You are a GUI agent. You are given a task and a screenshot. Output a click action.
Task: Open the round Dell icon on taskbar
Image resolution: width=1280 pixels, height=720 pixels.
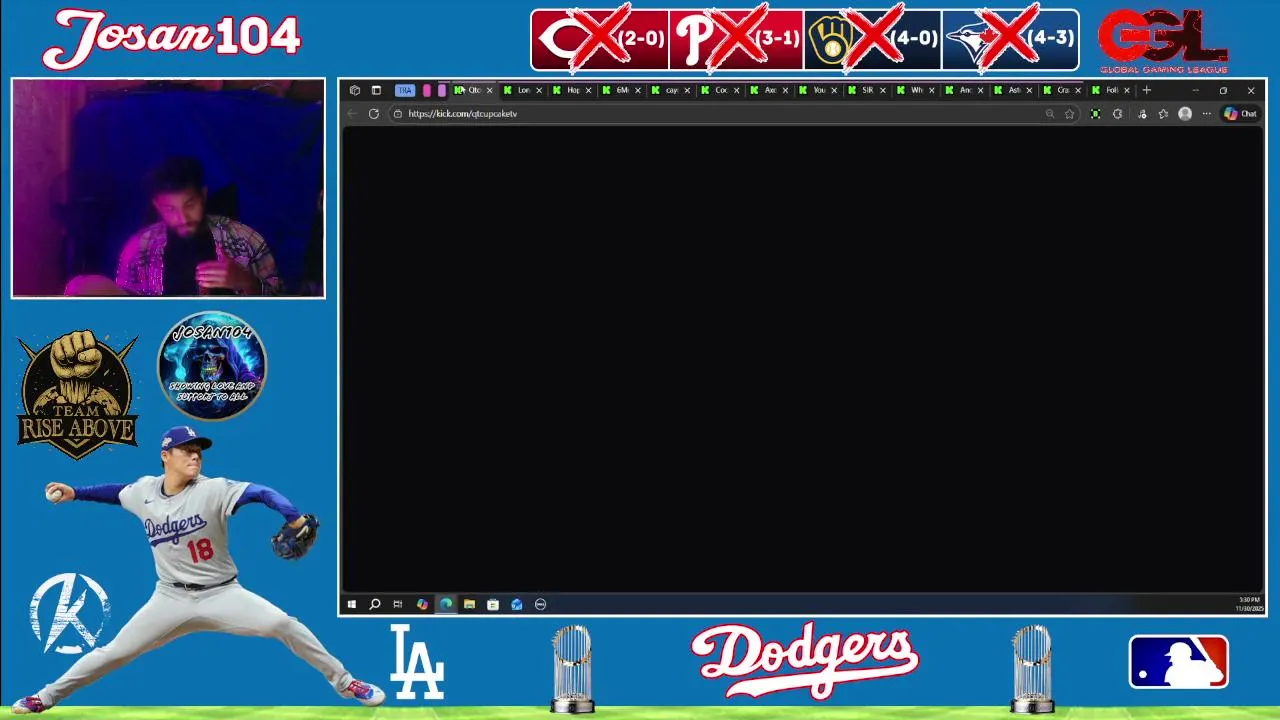click(541, 604)
